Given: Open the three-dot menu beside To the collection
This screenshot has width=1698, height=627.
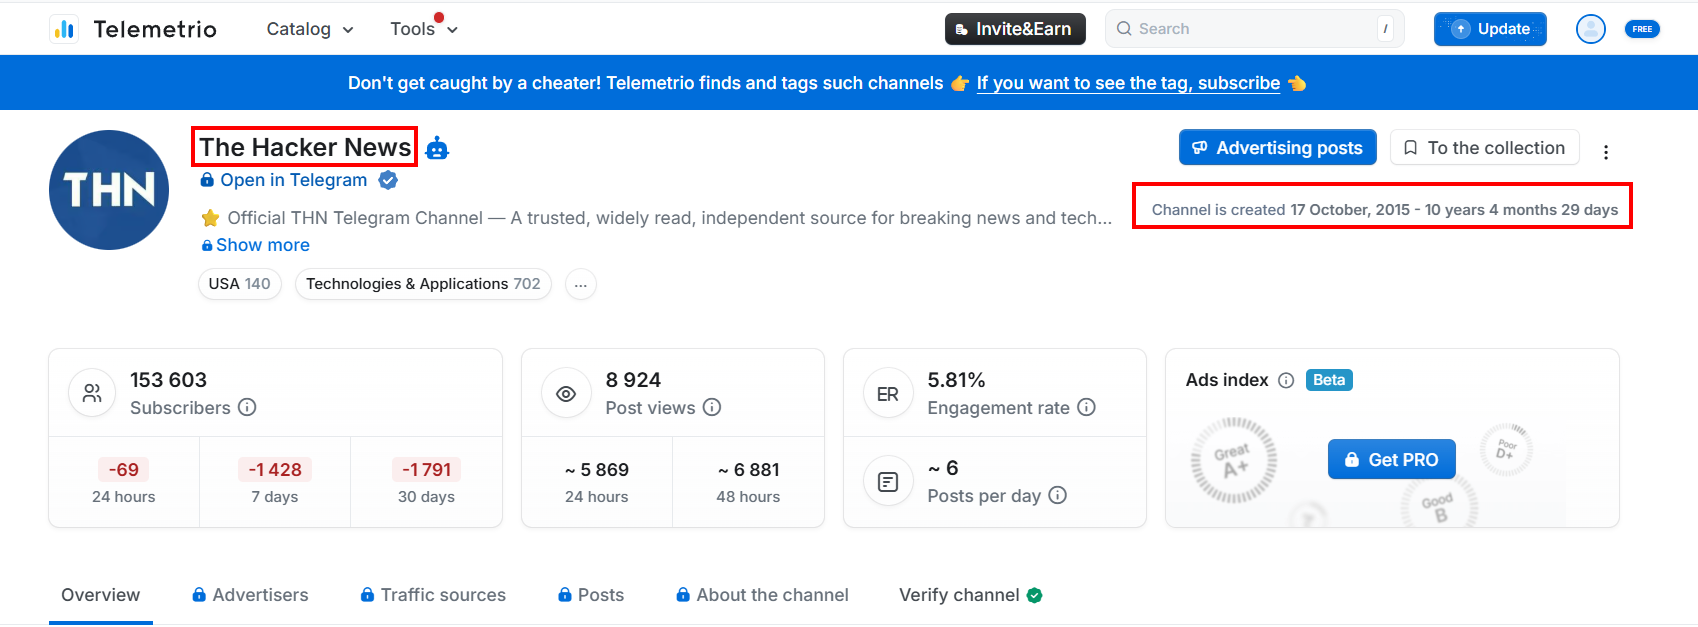Looking at the screenshot, I should [1606, 151].
